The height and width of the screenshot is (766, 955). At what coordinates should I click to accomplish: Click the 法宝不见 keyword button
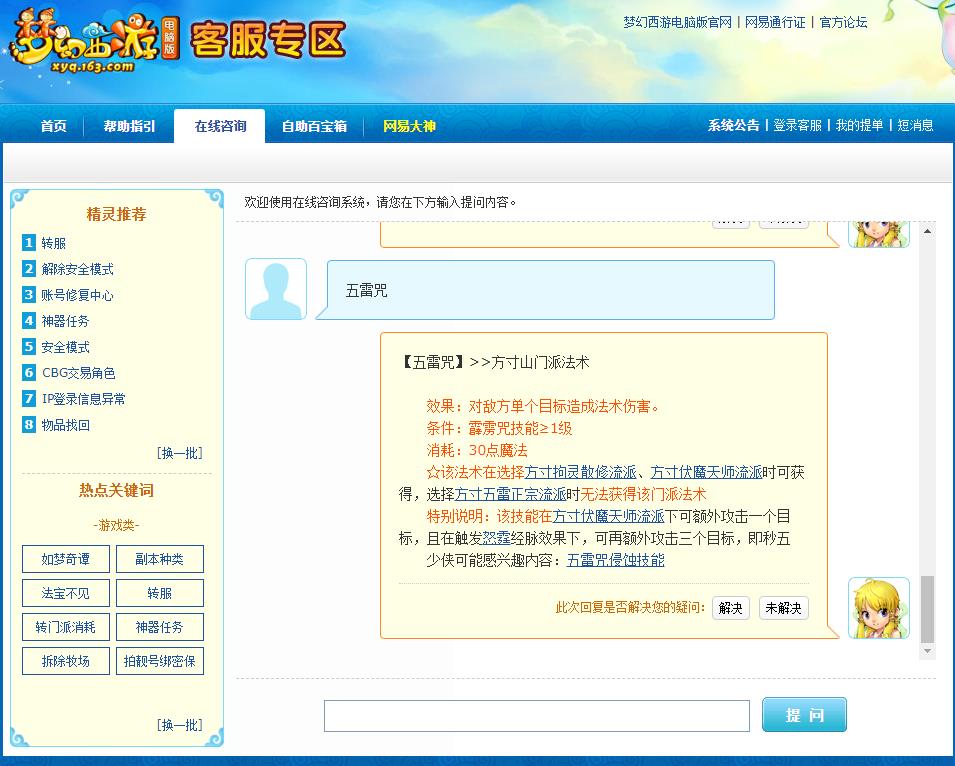pyautogui.click(x=66, y=593)
